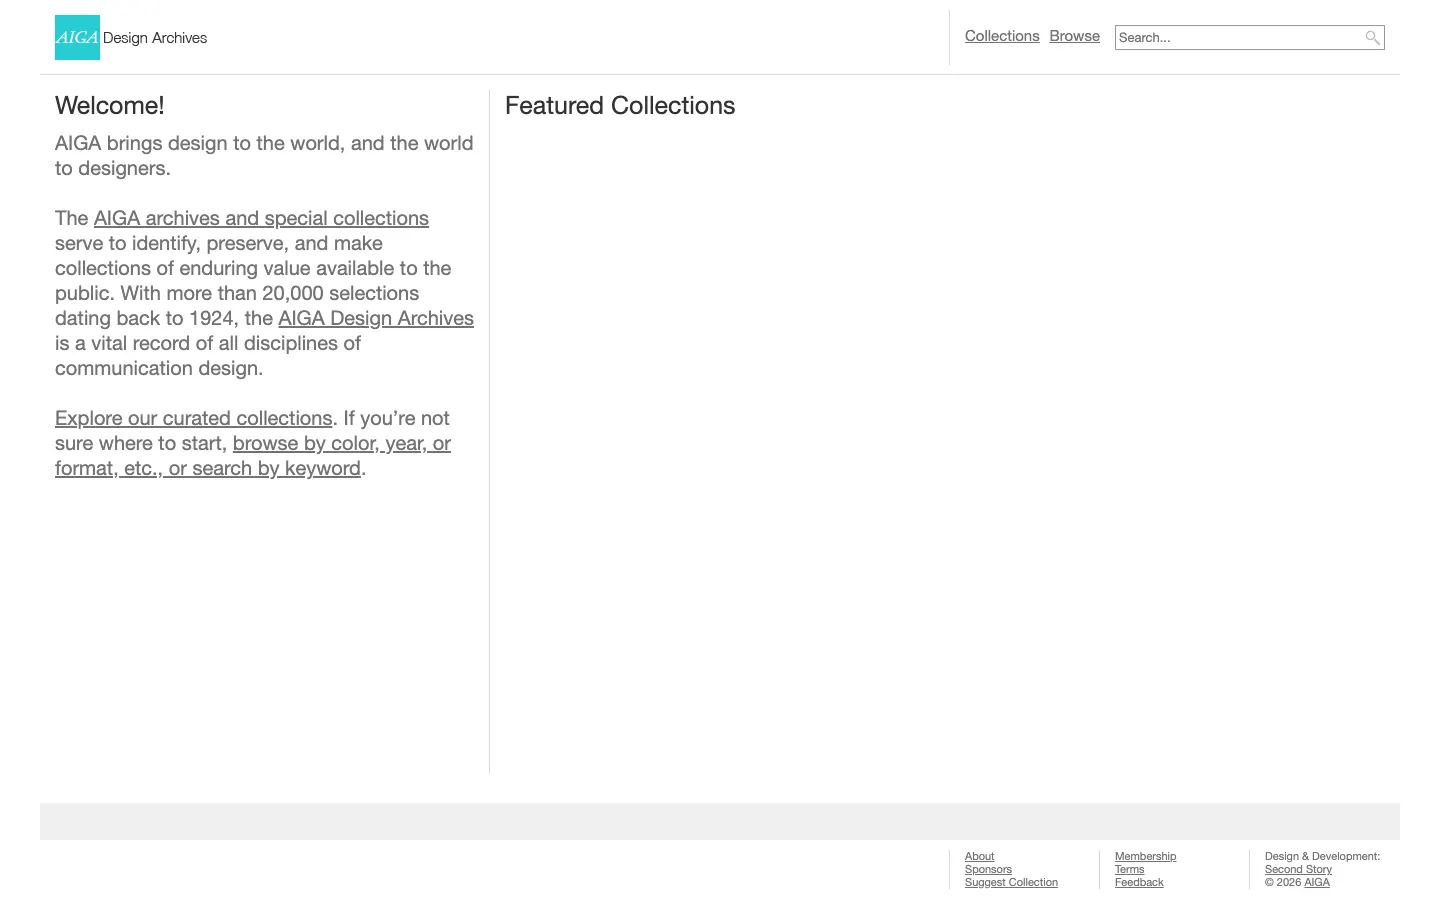This screenshot has height=900, width=1440.
Task: Open the Membership footer link
Action: tap(1145, 856)
